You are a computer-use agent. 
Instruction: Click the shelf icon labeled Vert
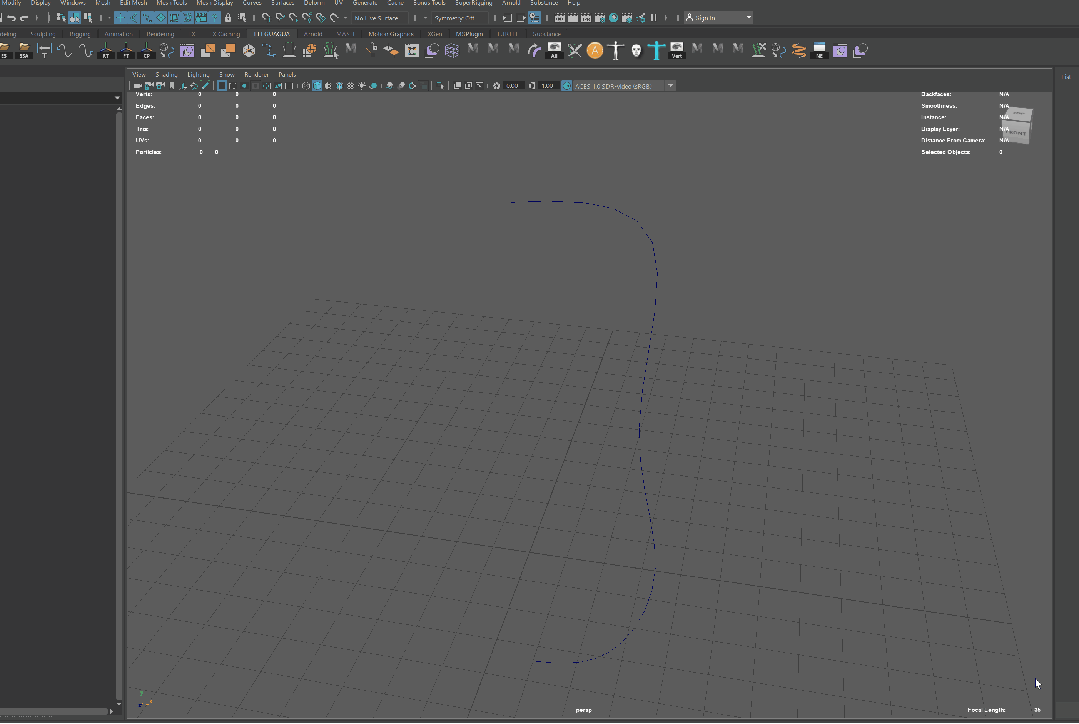click(x=677, y=50)
